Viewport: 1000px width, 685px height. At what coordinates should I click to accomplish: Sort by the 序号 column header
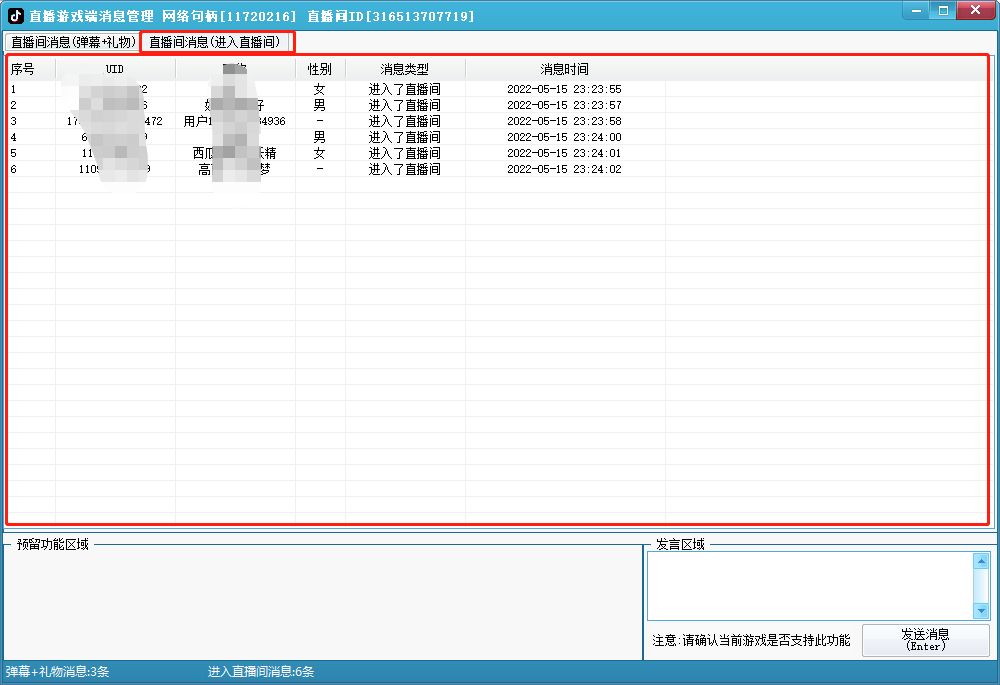coord(23,69)
